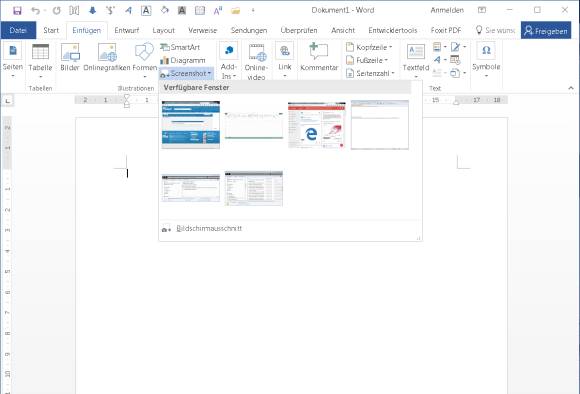The height and width of the screenshot is (394, 580).
Task: Open the Formen shapes gallery
Action: point(145,61)
